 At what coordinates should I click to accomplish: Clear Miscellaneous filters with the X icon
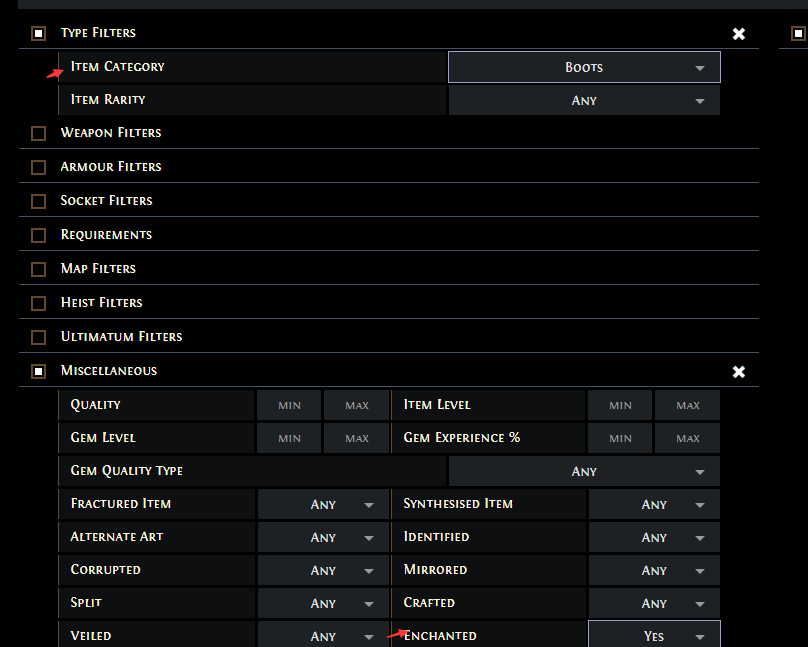pyautogui.click(x=738, y=371)
